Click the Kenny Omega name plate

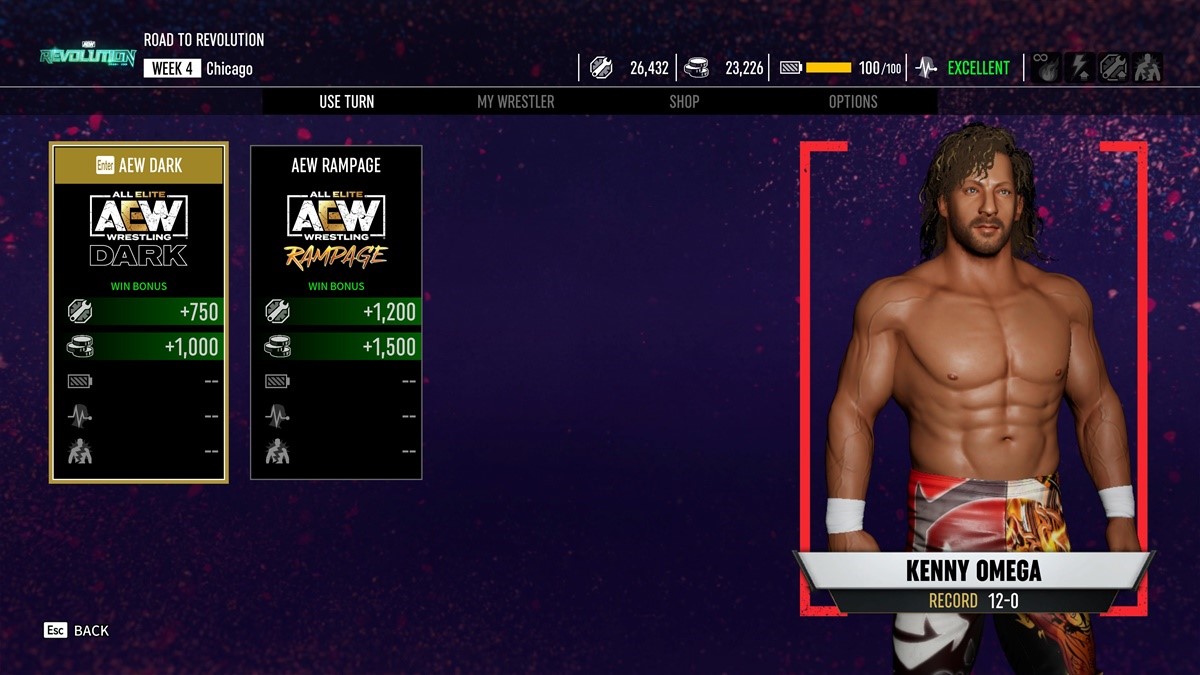pos(973,571)
